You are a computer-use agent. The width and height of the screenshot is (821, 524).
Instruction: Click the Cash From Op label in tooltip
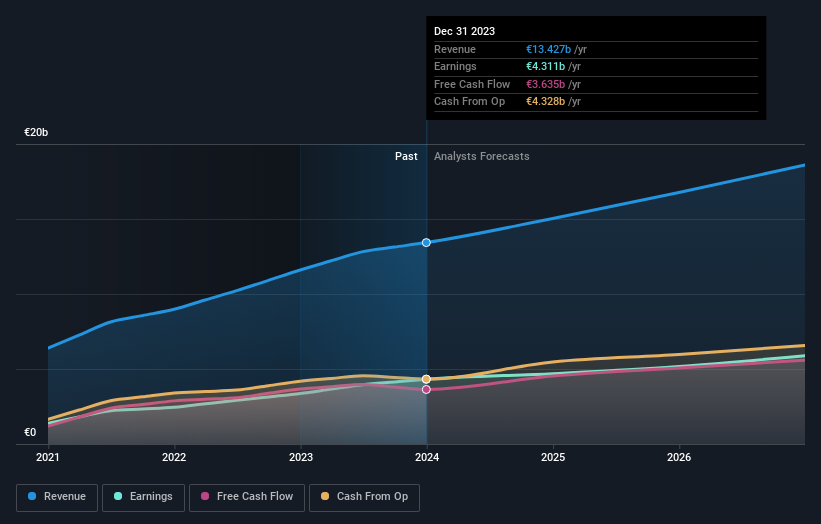(469, 102)
